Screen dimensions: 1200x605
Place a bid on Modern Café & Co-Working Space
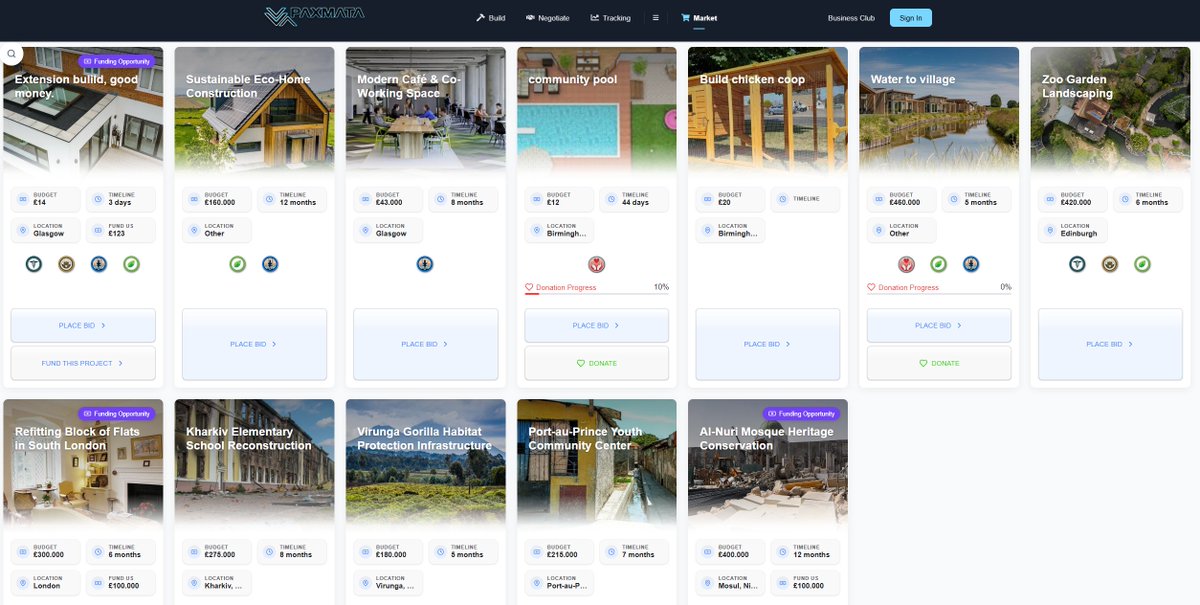(426, 344)
